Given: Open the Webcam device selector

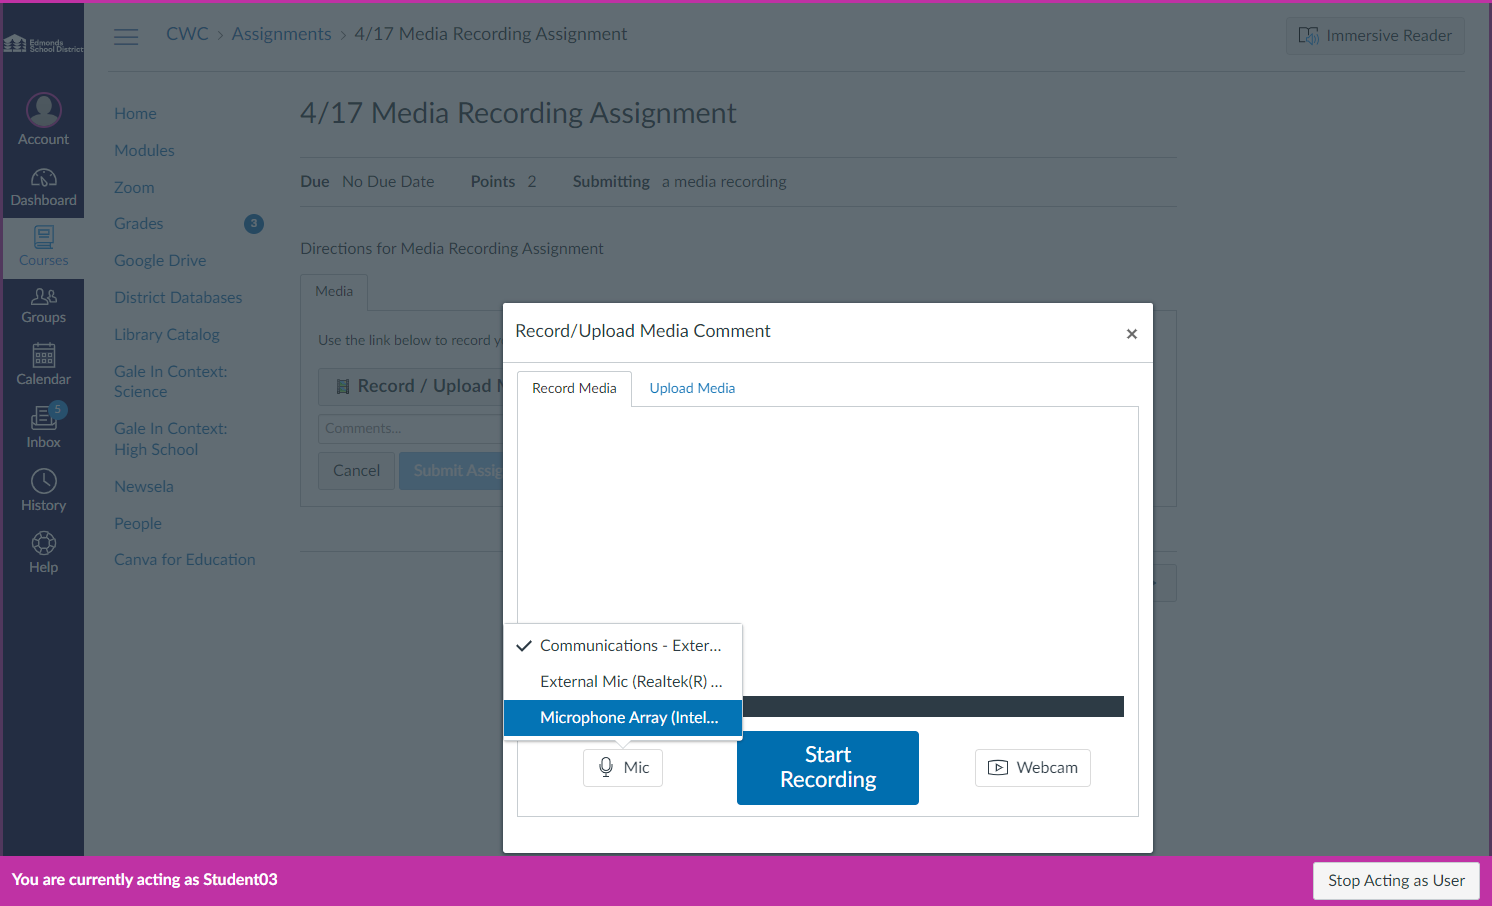Looking at the screenshot, I should [1033, 768].
